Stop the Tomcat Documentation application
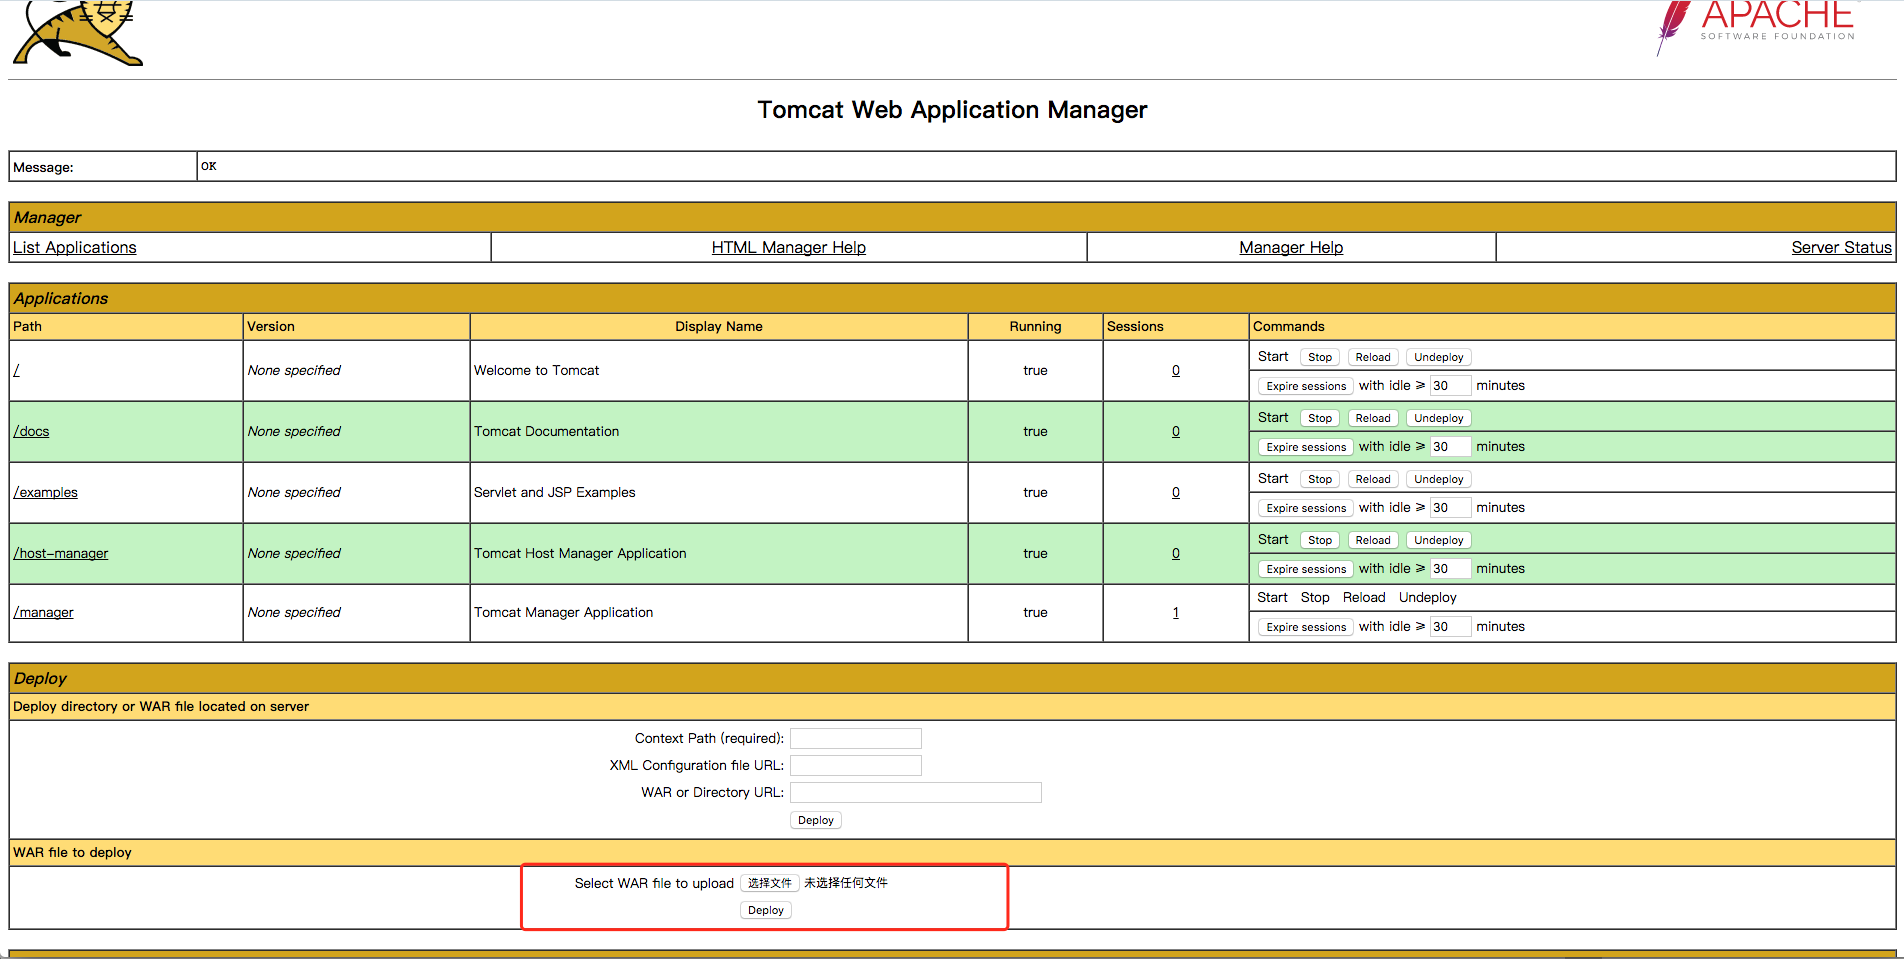Viewport: 1904px width, 959px height. click(x=1320, y=418)
